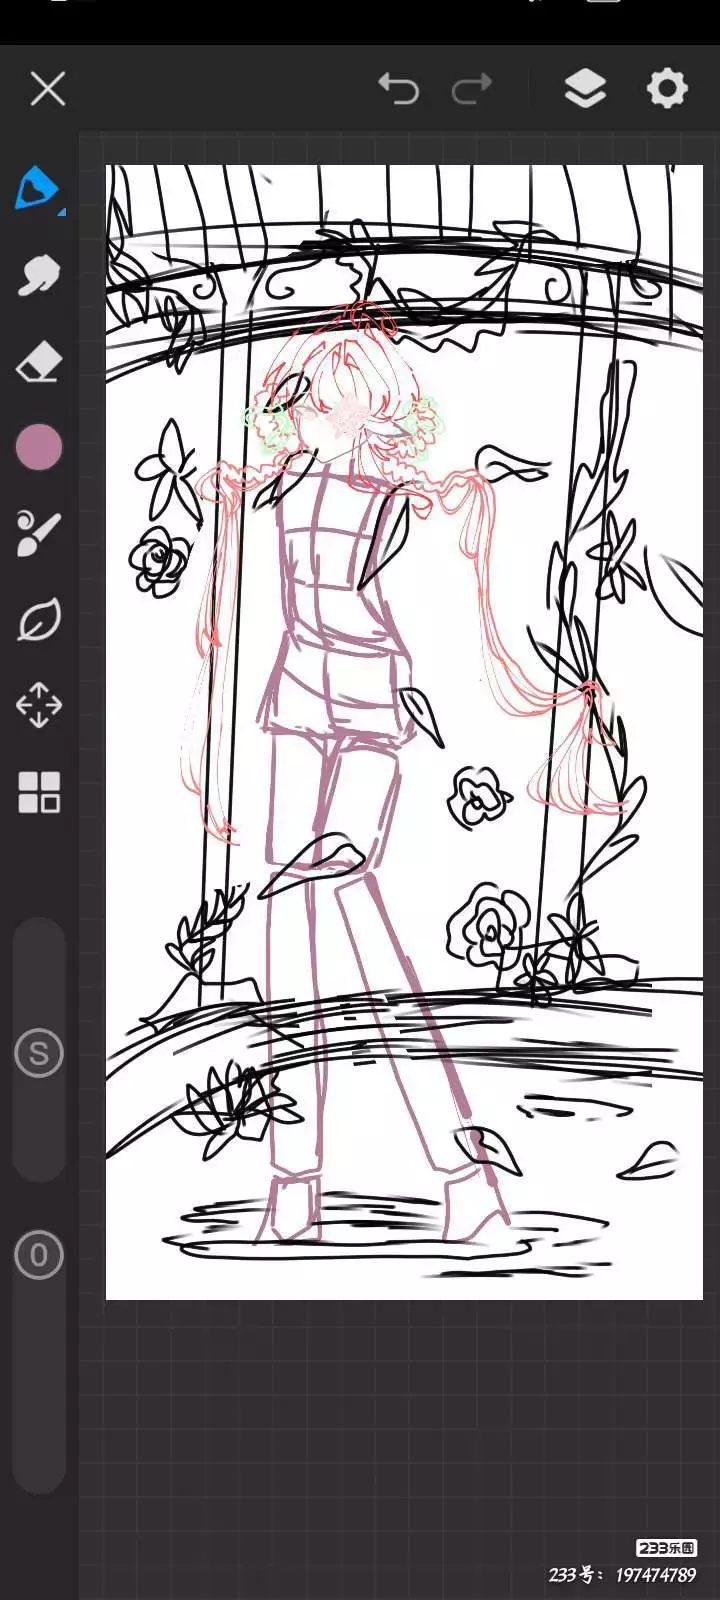Select the blue pen tool
The width and height of the screenshot is (720, 1600).
pyautogui.click(x=38, y=189)
